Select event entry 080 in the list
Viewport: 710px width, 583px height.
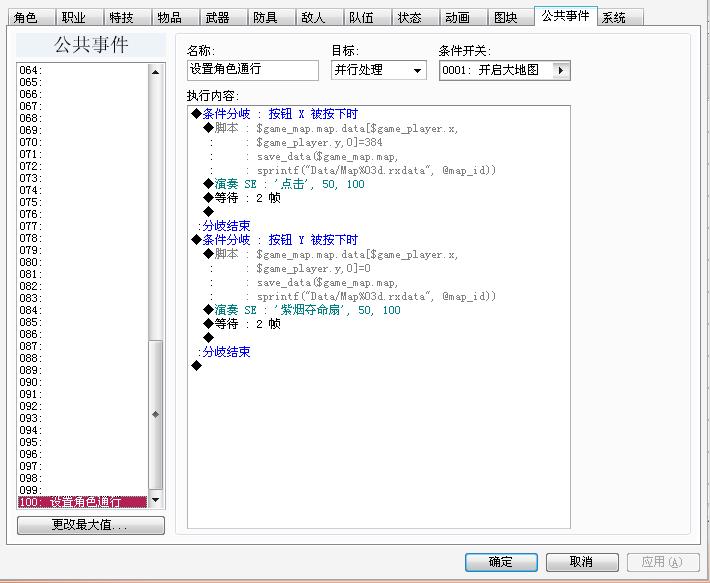tap(82, 262)
